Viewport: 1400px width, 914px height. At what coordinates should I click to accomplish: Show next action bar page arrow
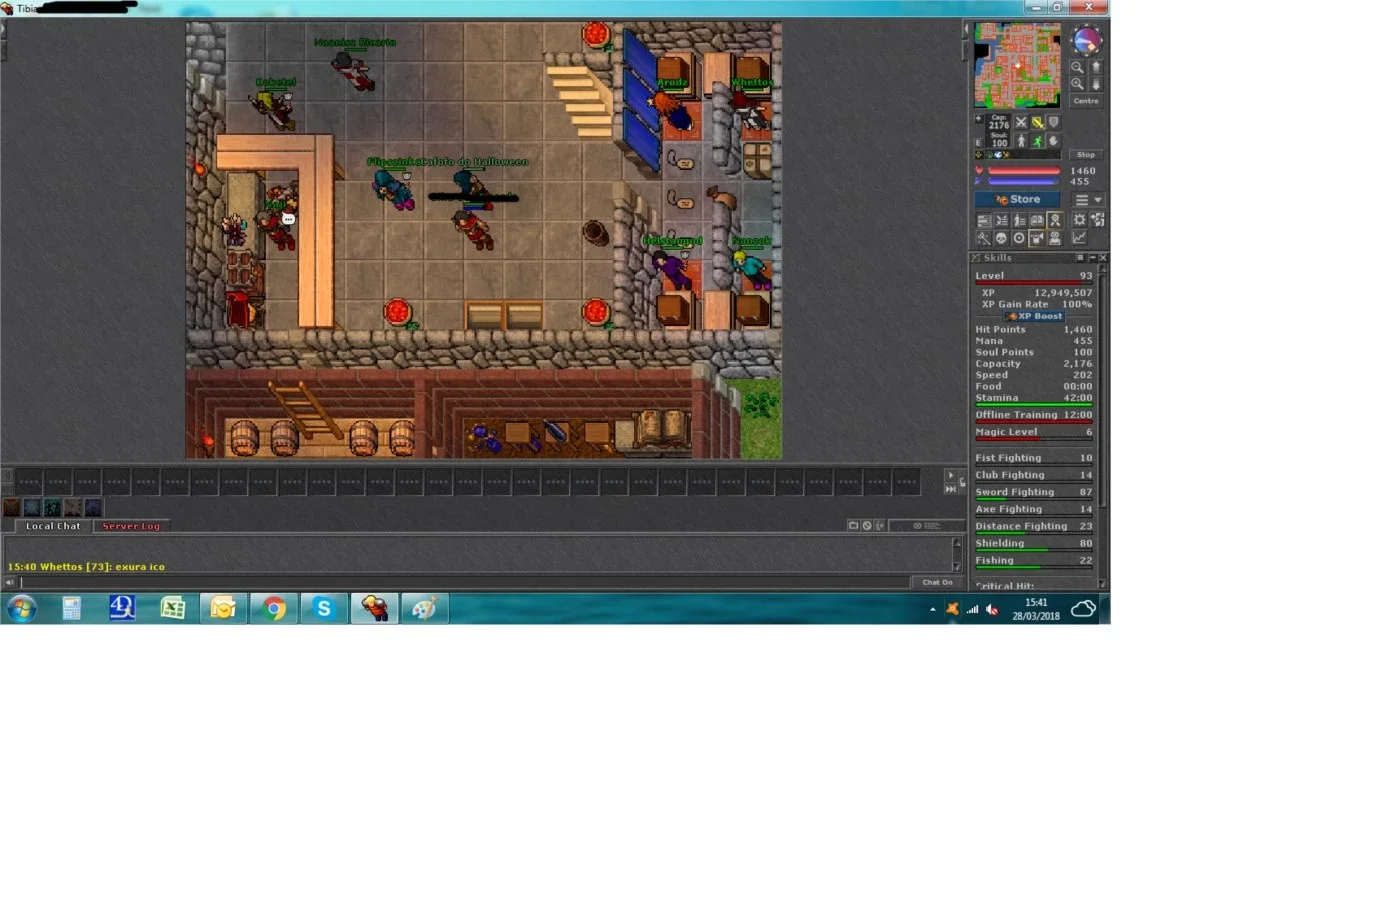coord(951,474)
